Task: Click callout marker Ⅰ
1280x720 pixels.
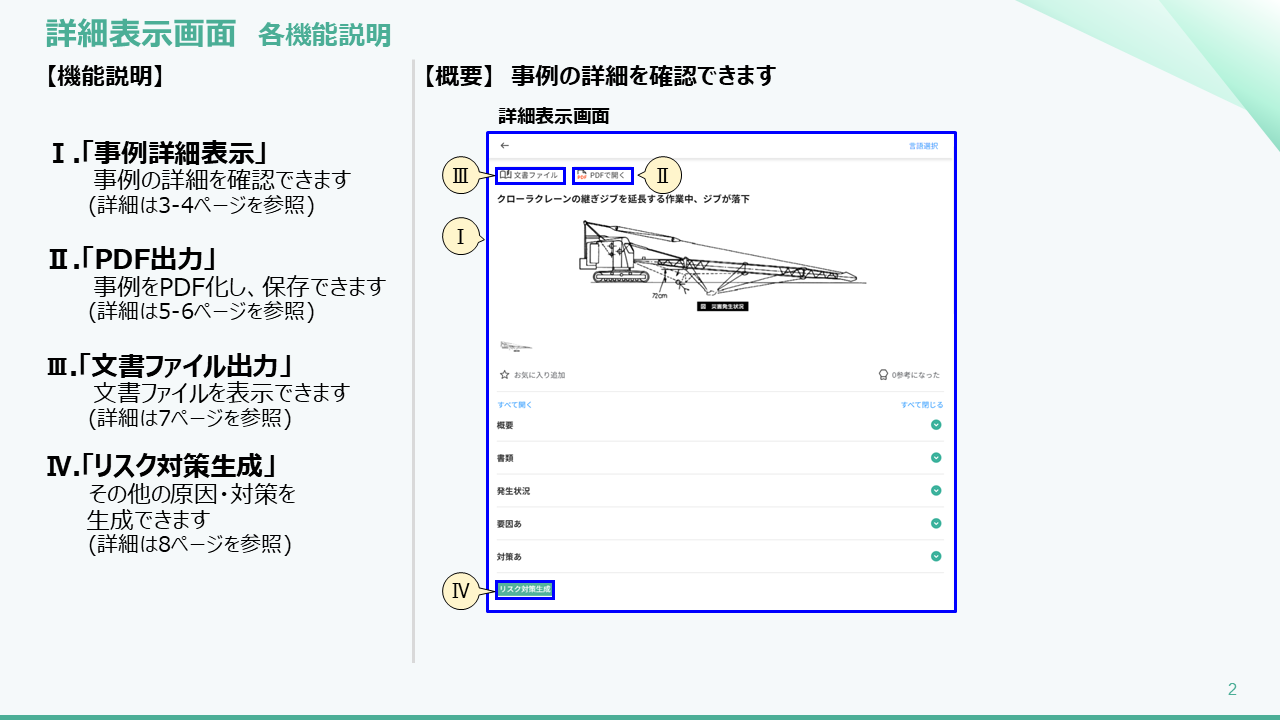Action: [461, 237]
